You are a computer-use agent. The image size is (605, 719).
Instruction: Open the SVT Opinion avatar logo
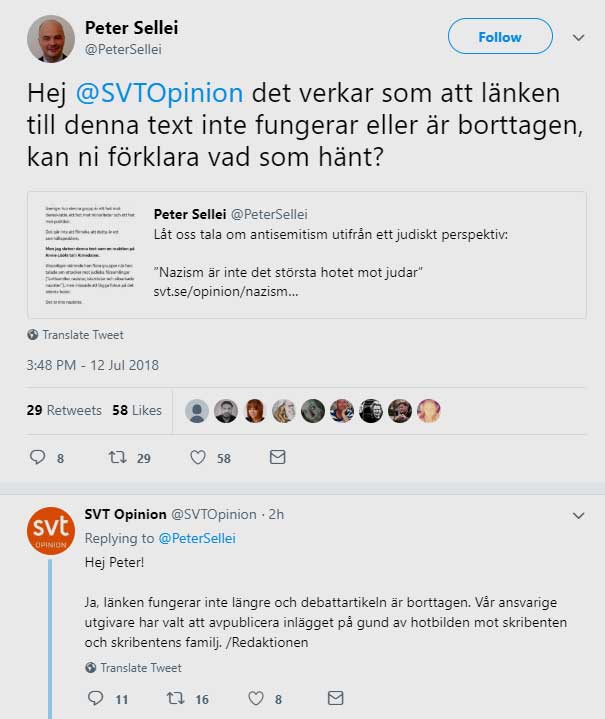(50, 530)
